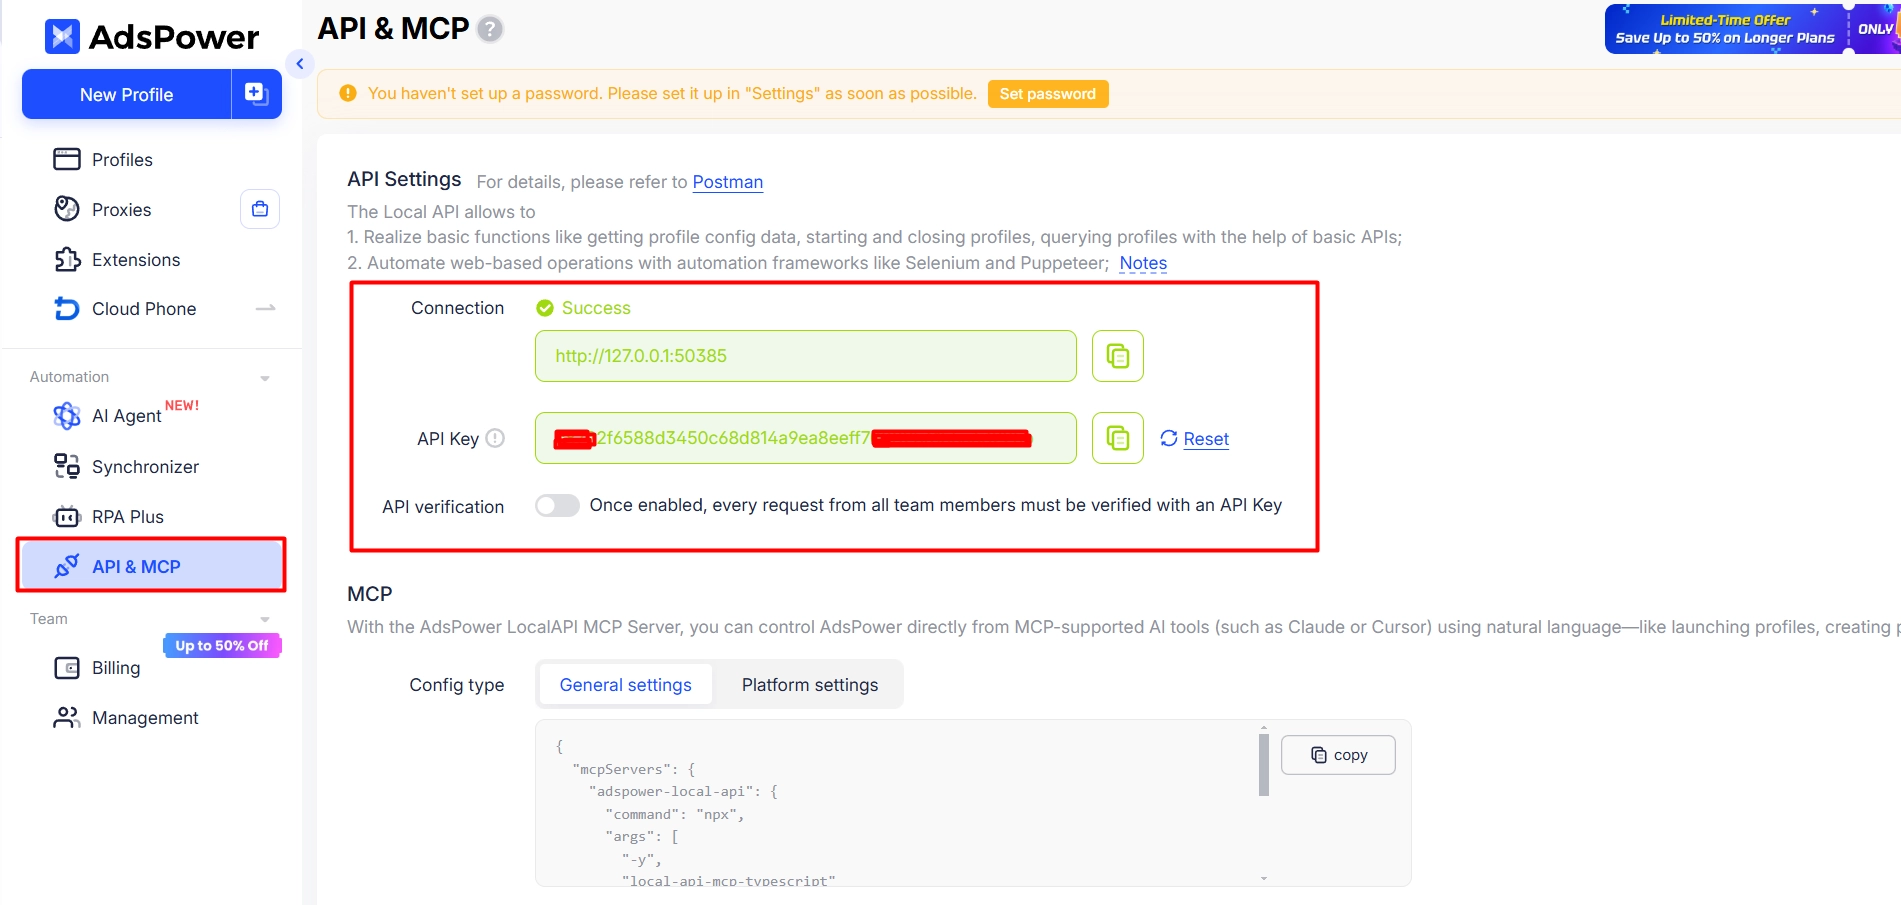Switch to Platform settings tab
The width and height of the screenshot is (1901, 905).
(810, 685)
